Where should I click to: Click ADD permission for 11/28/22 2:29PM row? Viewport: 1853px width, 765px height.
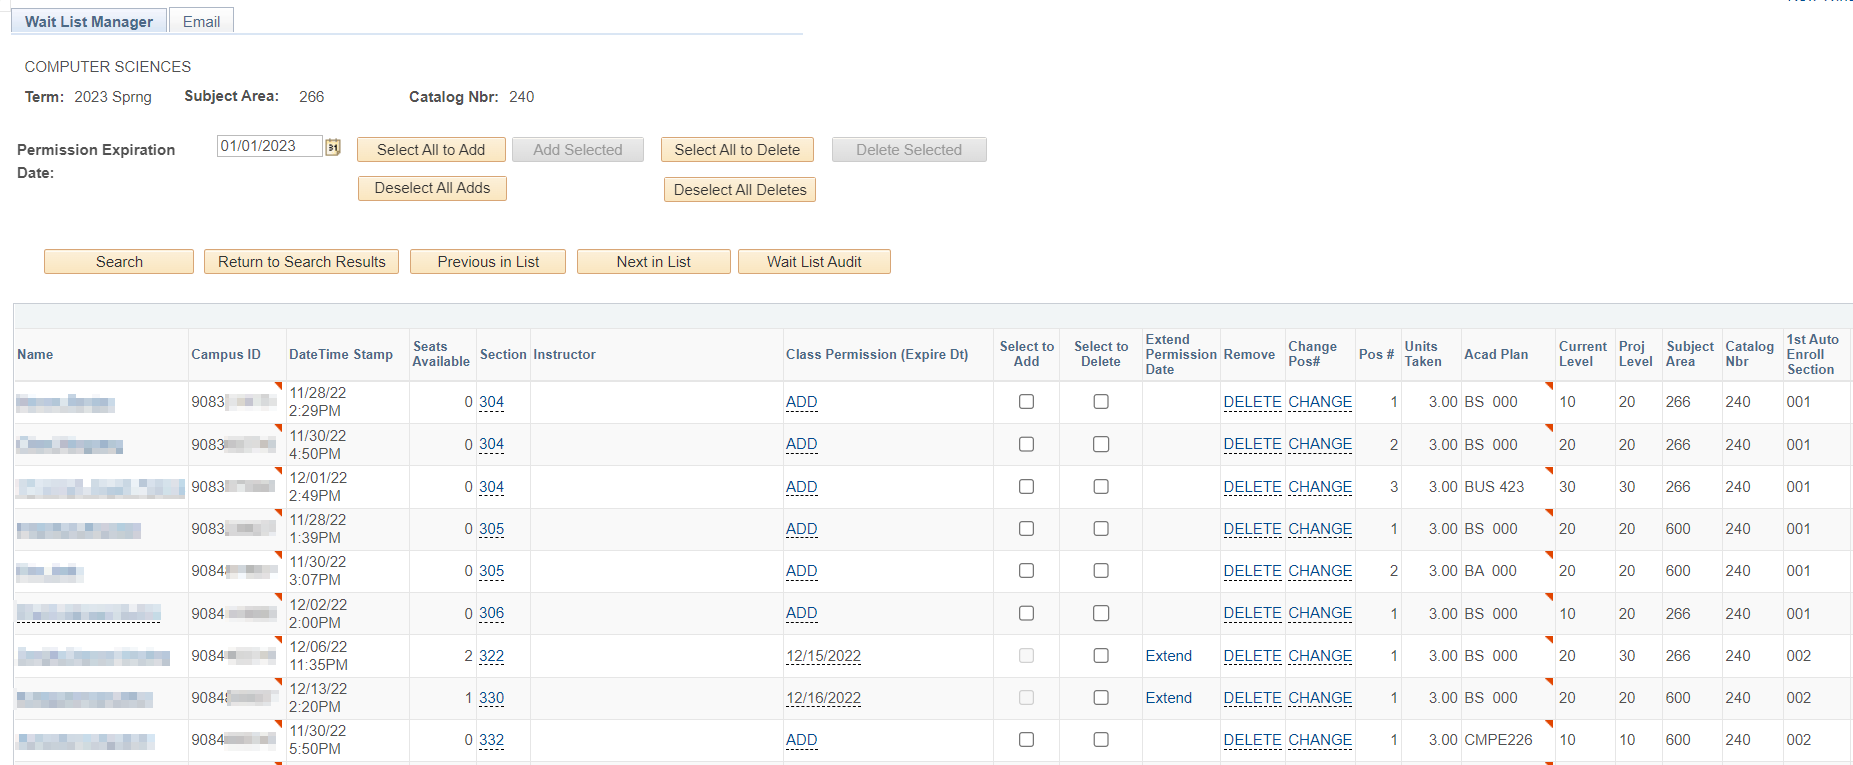pos(801,402)
